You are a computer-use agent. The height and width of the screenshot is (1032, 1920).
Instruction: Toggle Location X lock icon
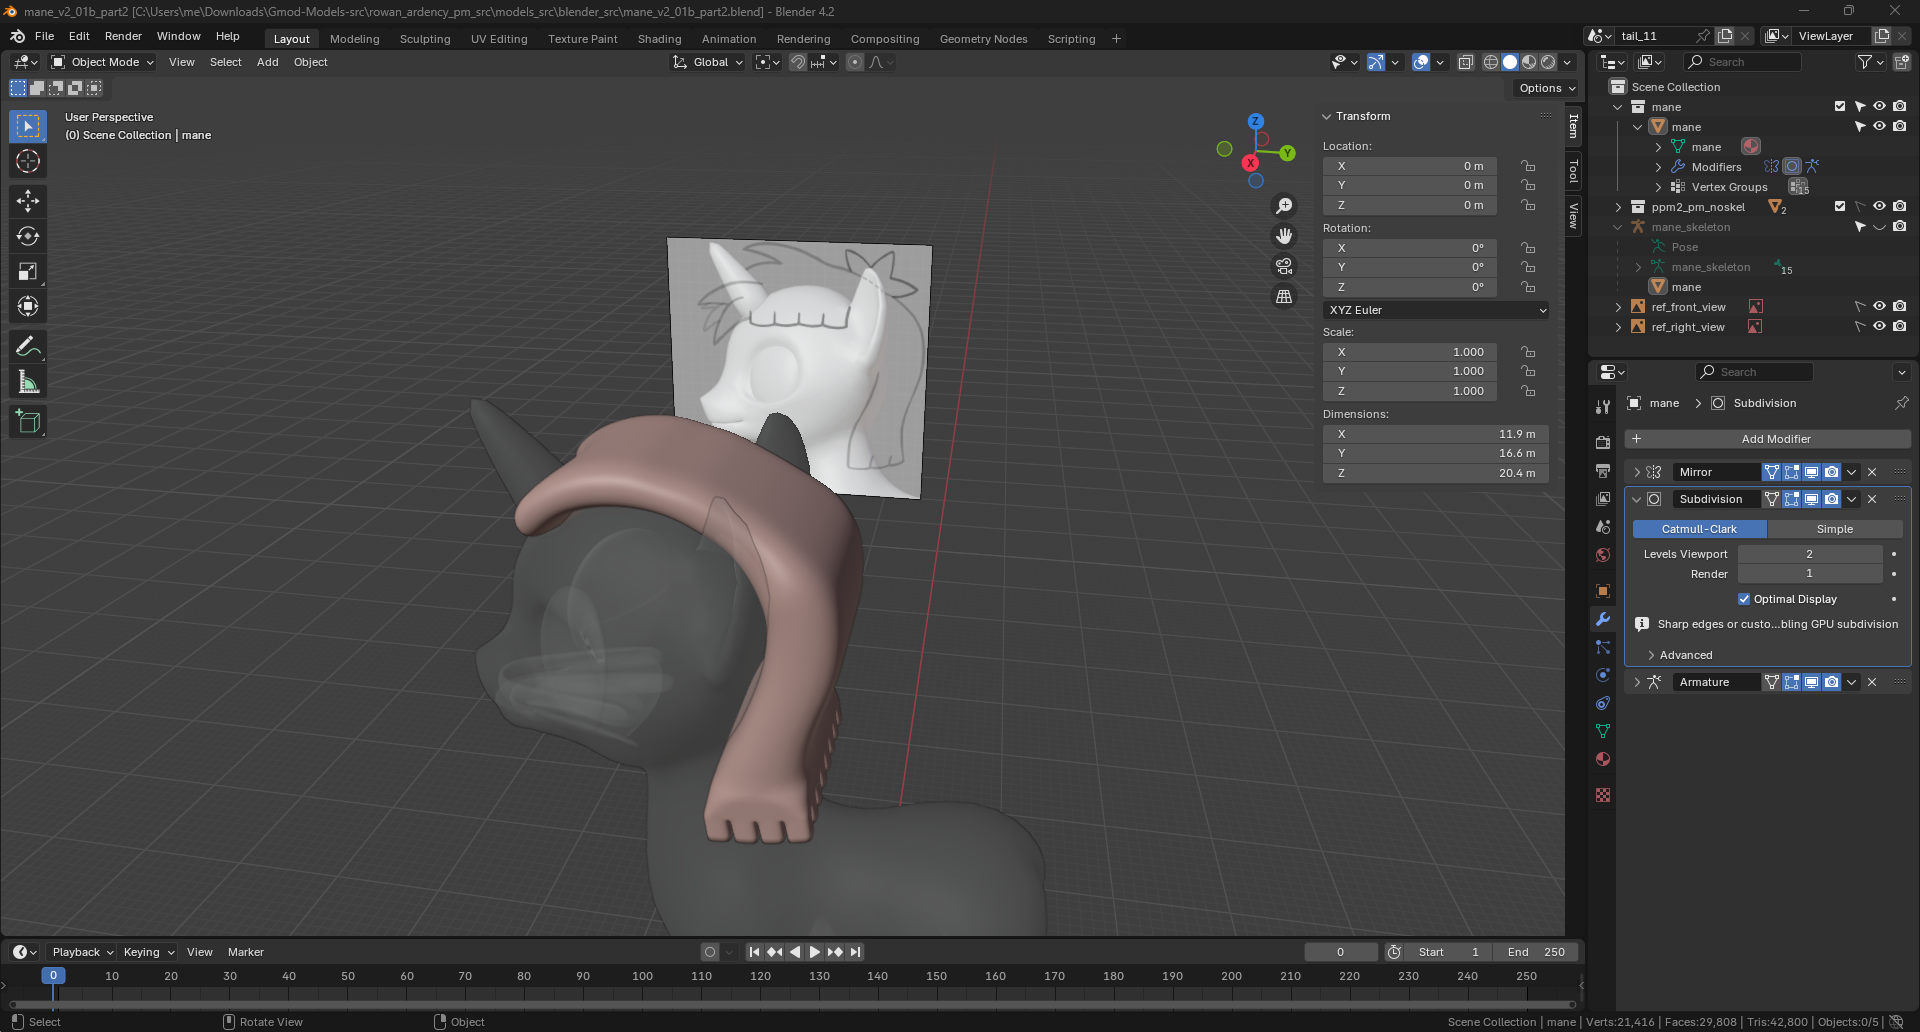[1528, 166]
